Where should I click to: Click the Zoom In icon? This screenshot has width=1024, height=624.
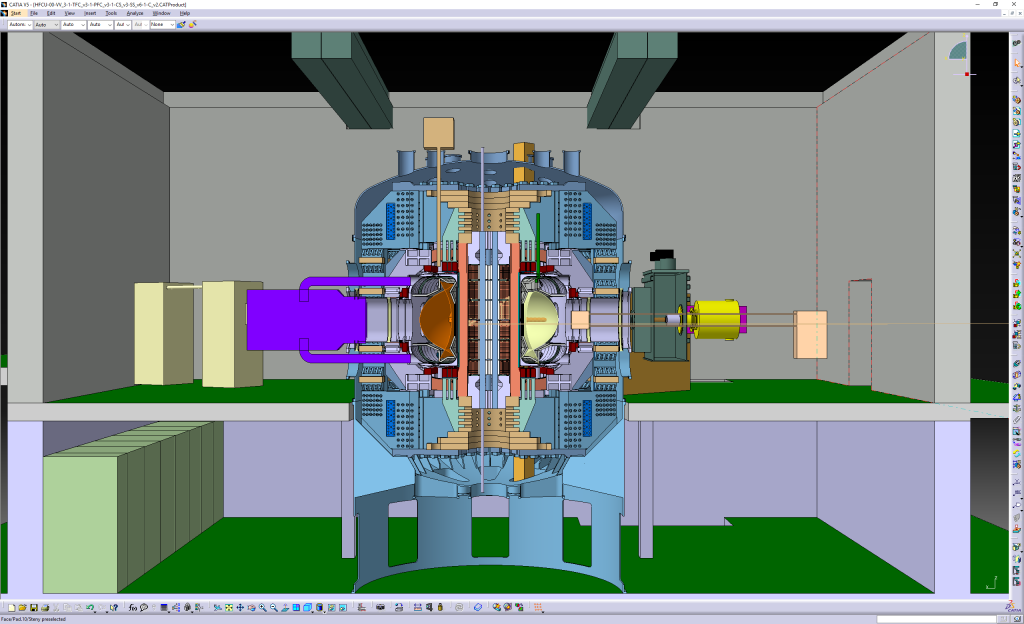tap(262, 605)
